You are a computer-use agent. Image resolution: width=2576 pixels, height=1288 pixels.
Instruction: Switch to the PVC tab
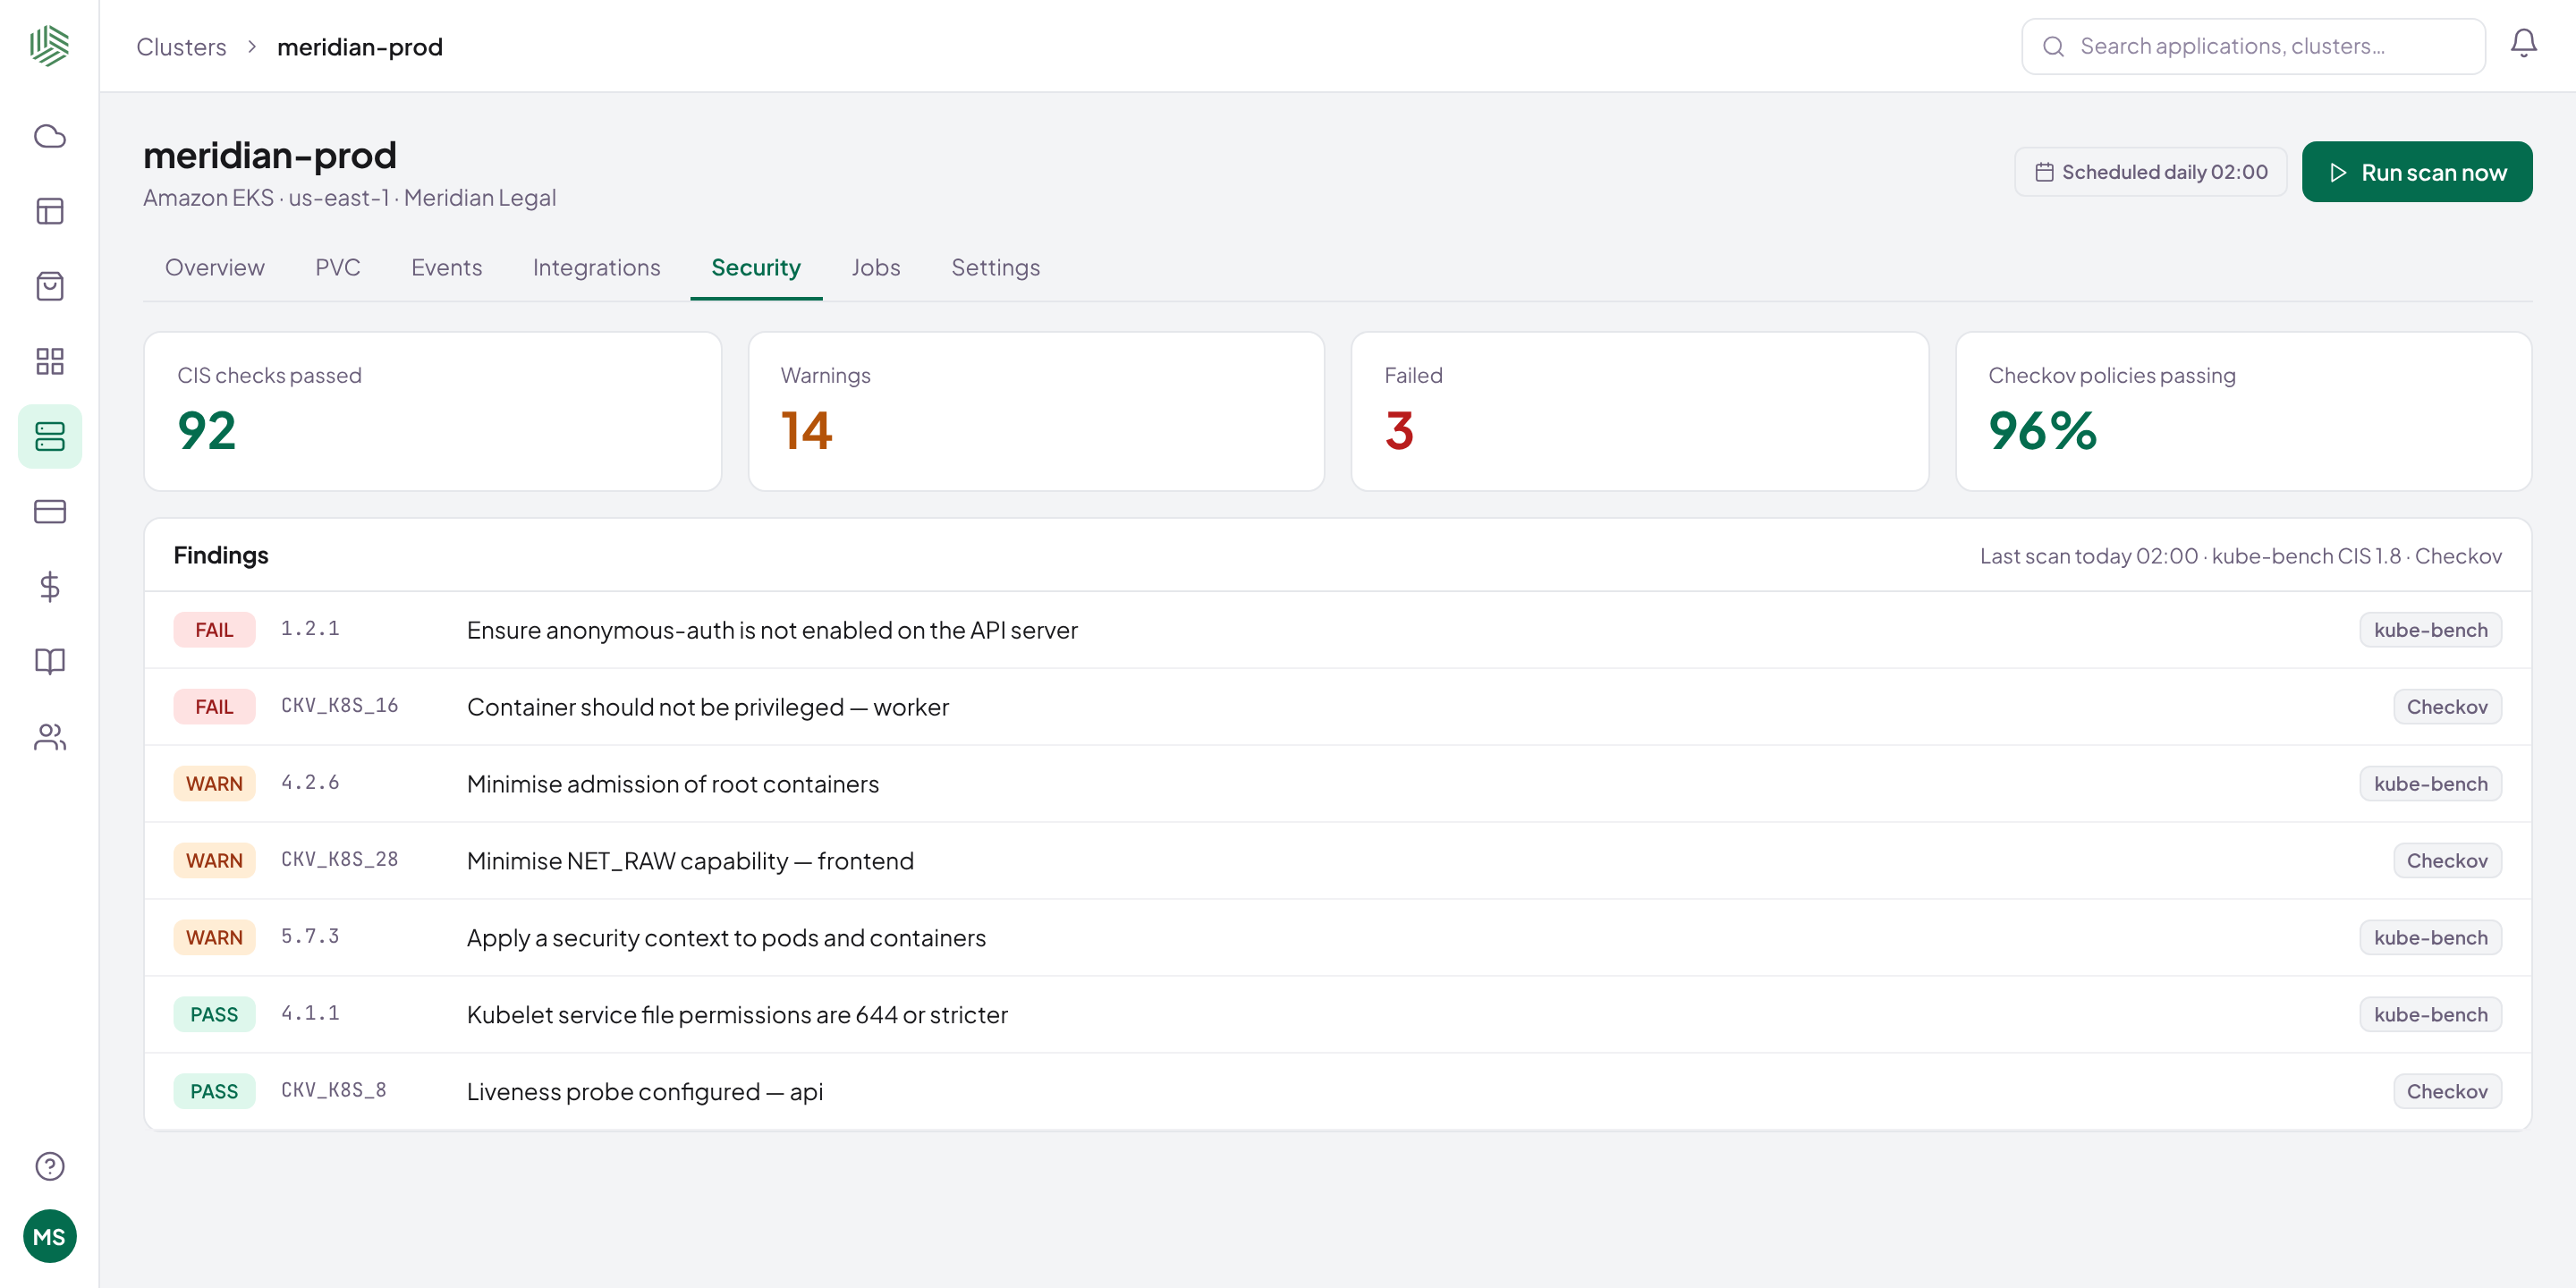pos(338,268)
